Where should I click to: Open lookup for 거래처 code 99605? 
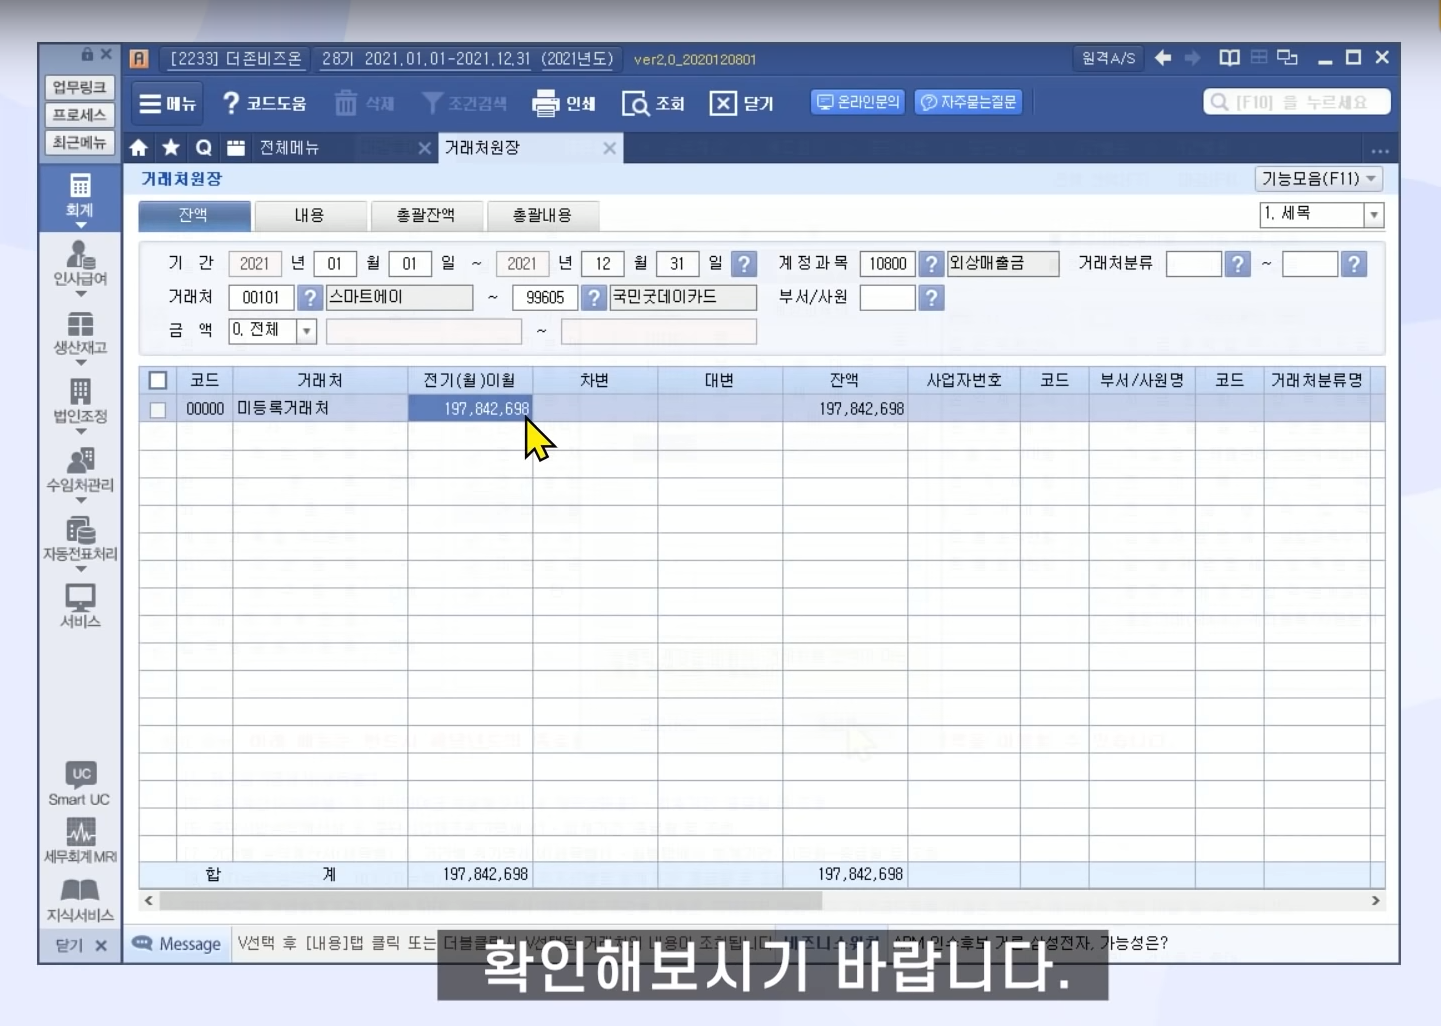click(593, 298)
